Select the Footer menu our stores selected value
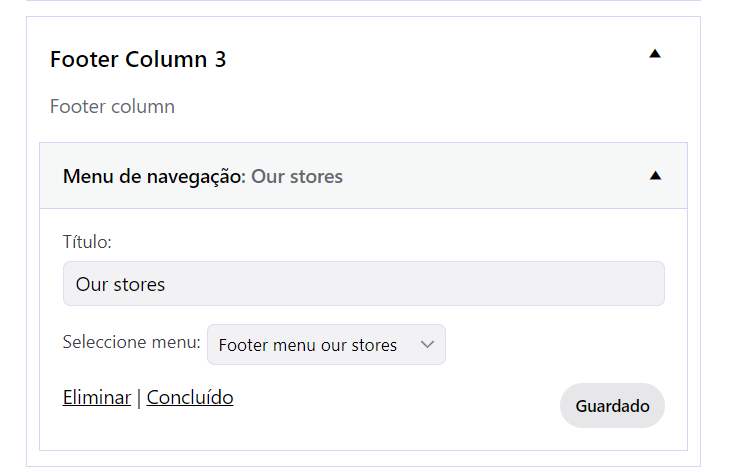732x474 pixels. pos(308,345)
